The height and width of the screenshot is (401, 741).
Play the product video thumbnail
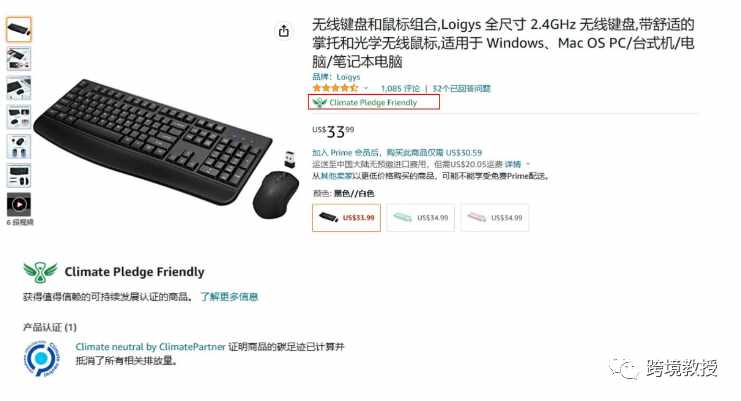pos(19,205)
